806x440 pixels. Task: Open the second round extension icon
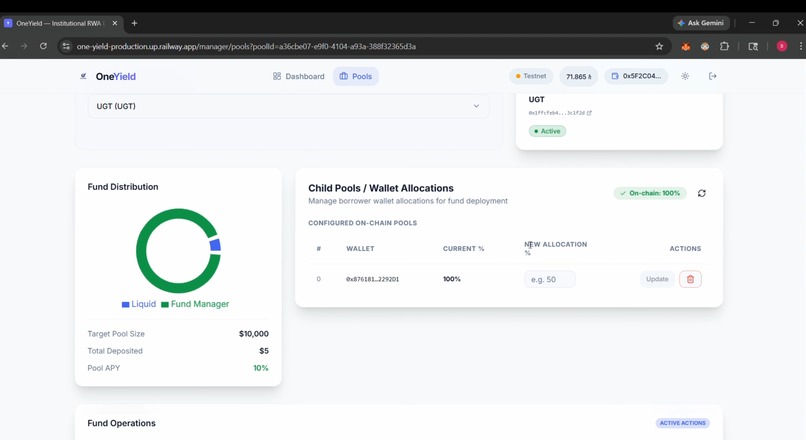click(x=705, y=46)
